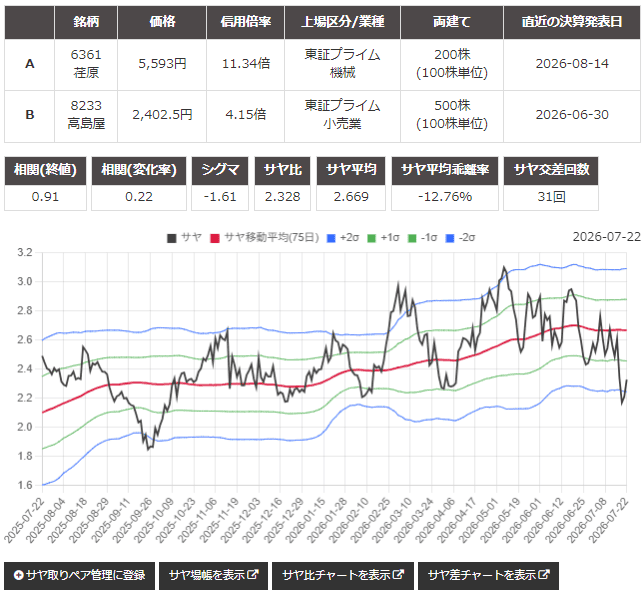
Task: Toggle the blue +2σ legend swatch
Action: tap(331, 238)
